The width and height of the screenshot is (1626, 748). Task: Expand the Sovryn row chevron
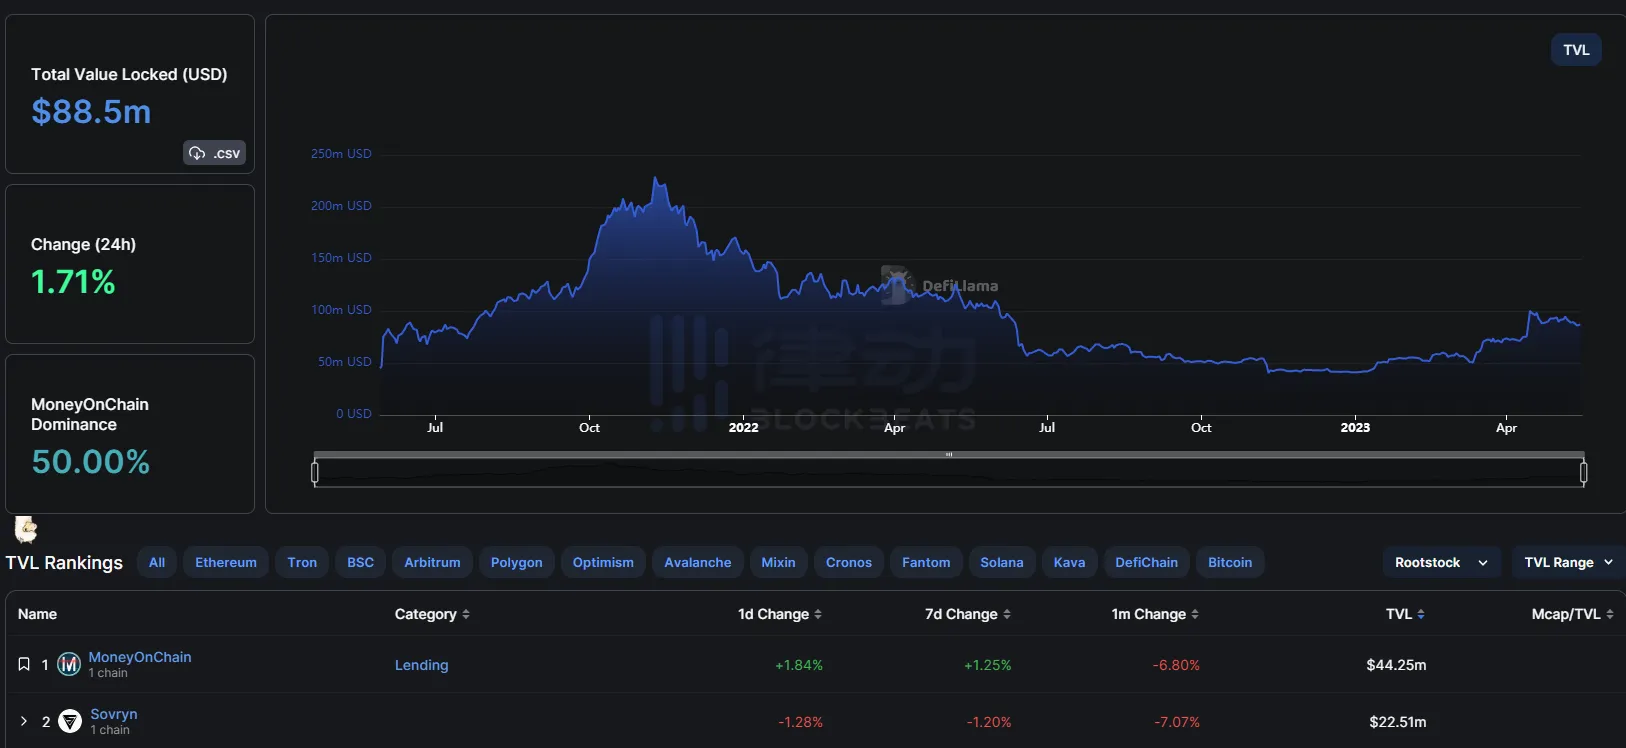click(x=24, y=721)
